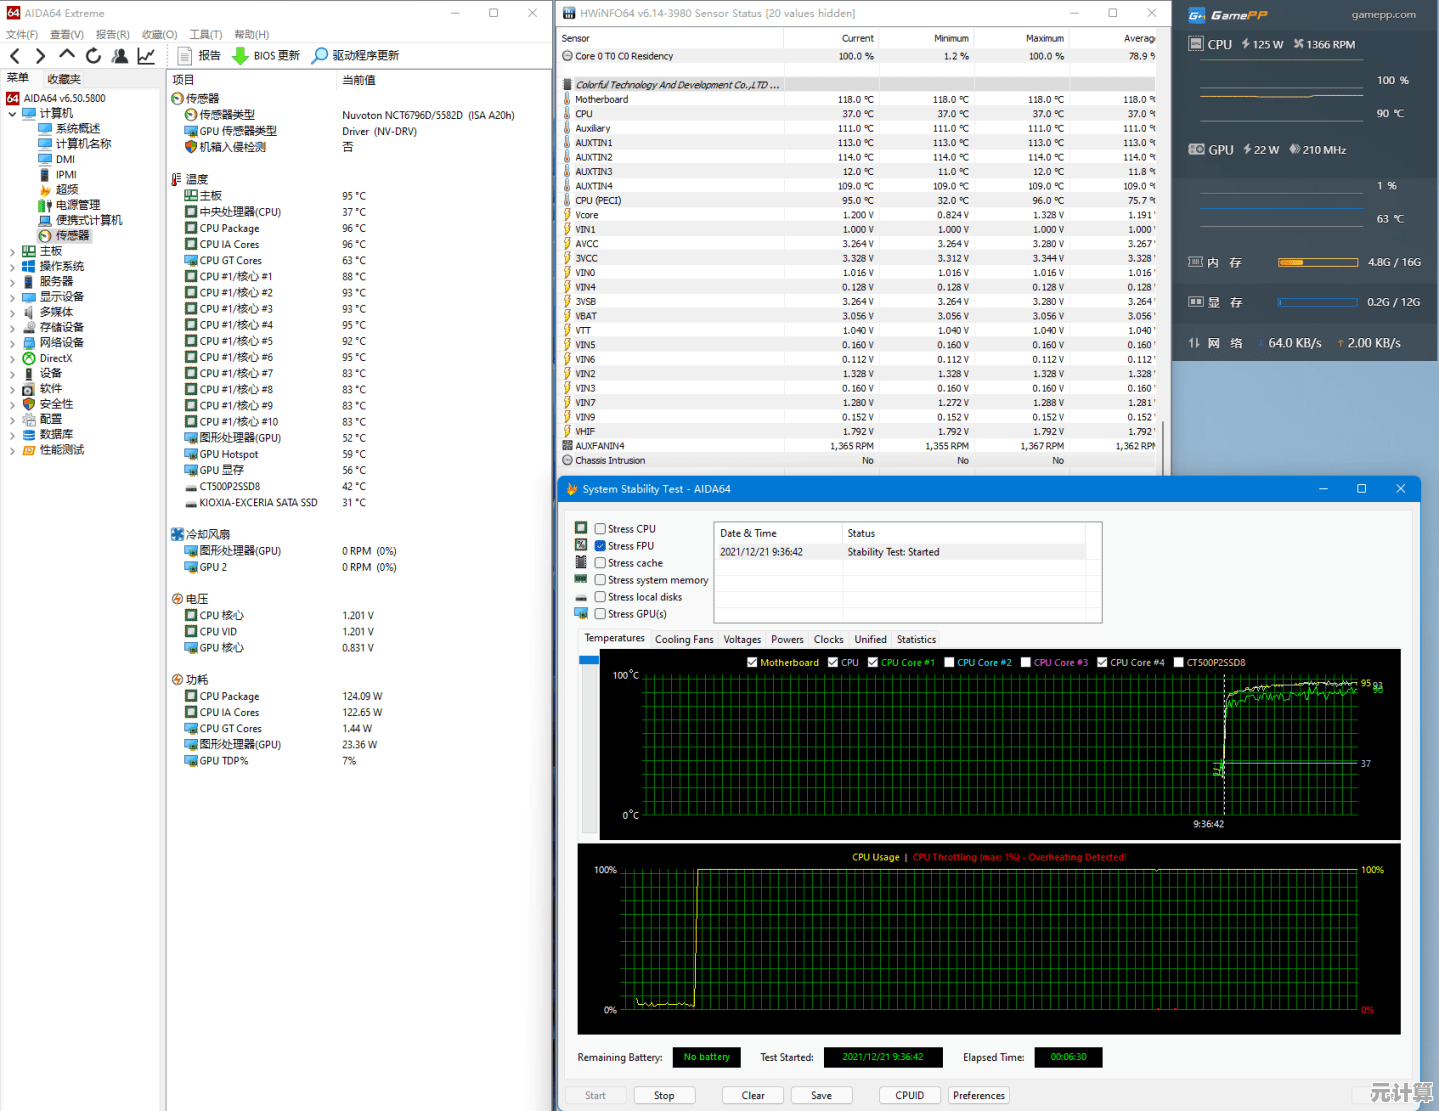The image size is (1439, 1111).
Task: Expand the 操作系统 tree node
Action: click(12, 267)
